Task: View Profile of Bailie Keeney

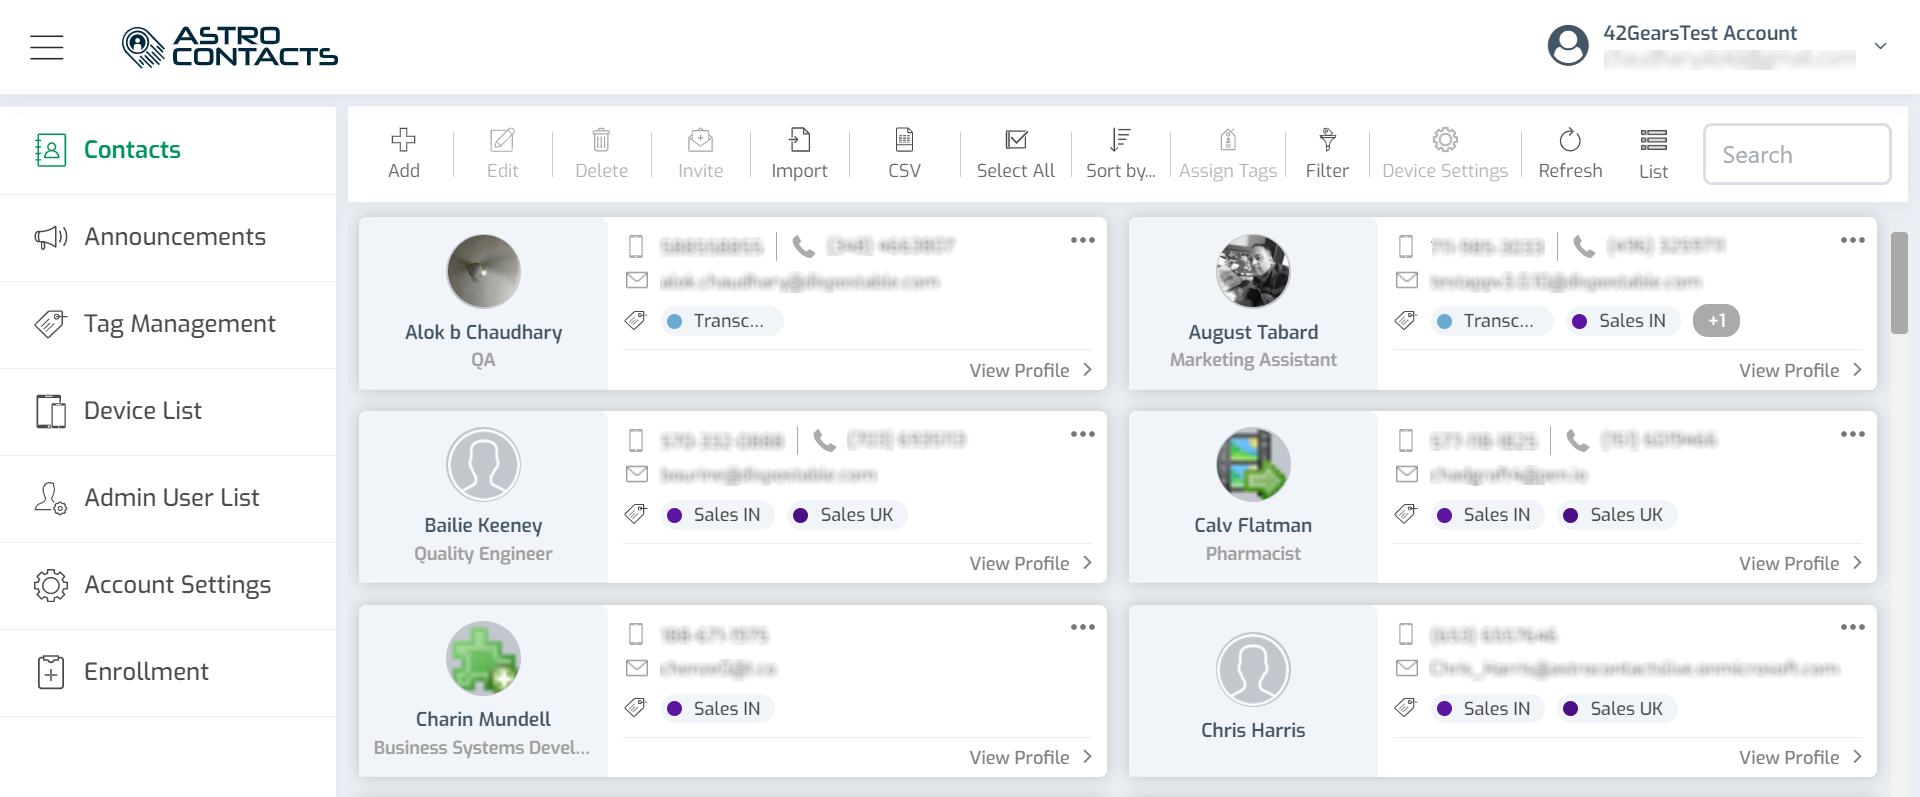Action: pyautogui.click(x=1030, y=563)
